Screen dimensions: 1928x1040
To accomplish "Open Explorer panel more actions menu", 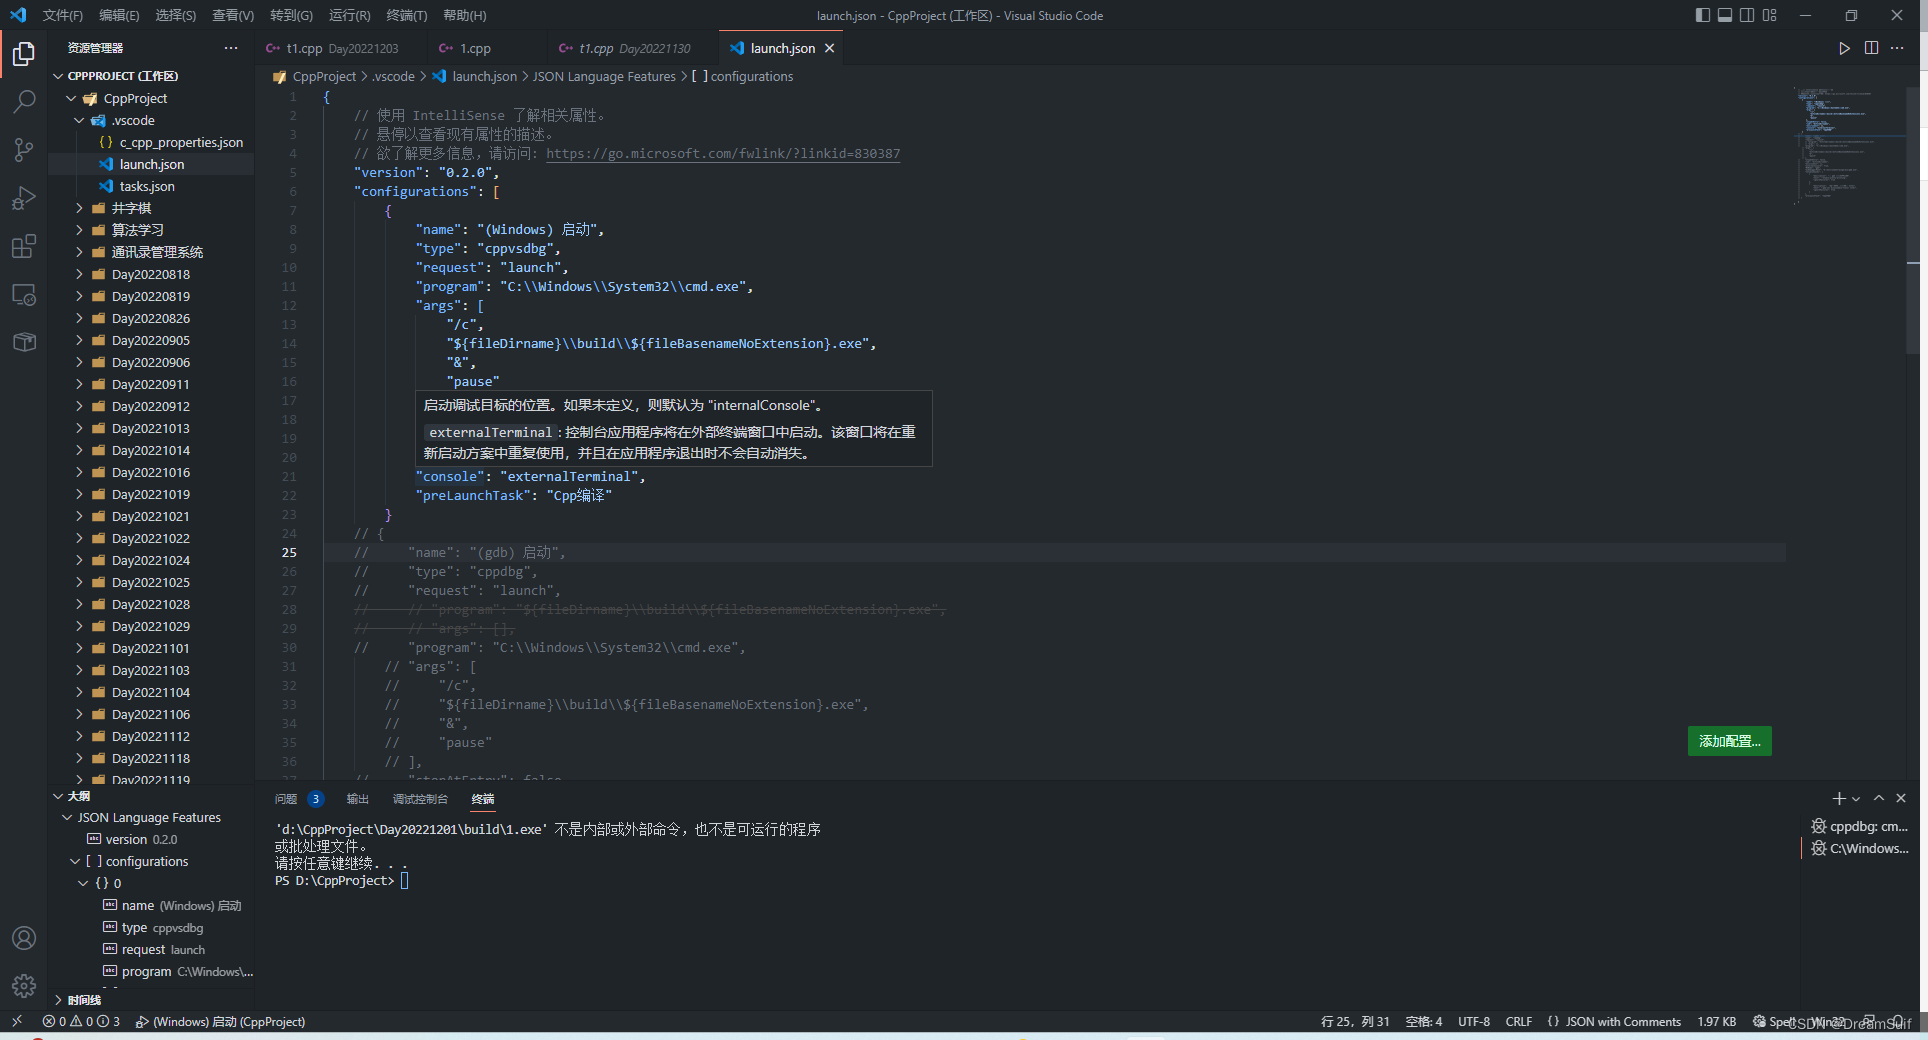I will point(231,48).
